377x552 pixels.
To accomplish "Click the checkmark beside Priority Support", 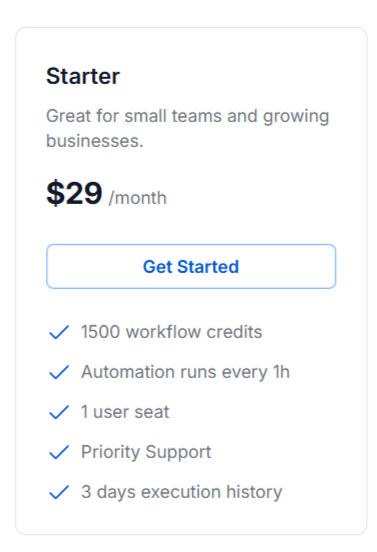I will pos(59,452).
